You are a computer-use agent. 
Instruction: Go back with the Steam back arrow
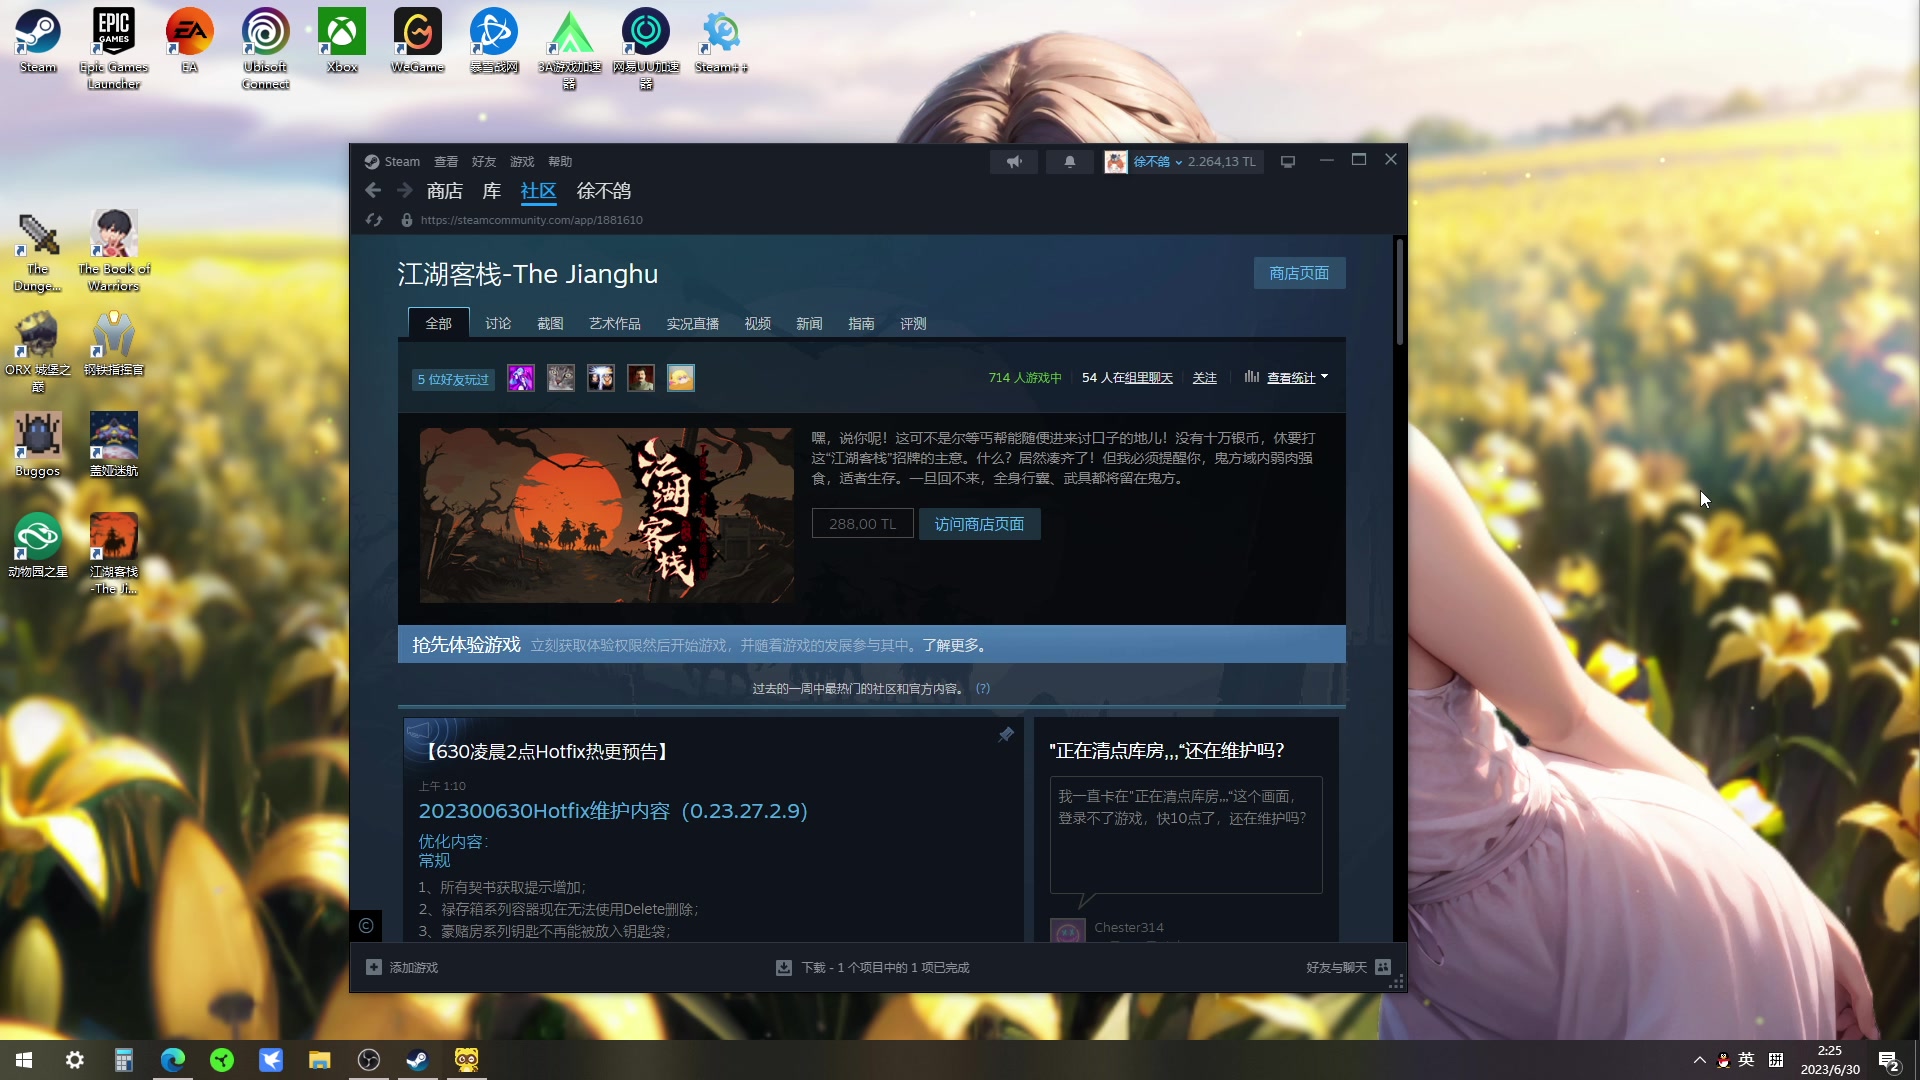[x=373, y=190]
